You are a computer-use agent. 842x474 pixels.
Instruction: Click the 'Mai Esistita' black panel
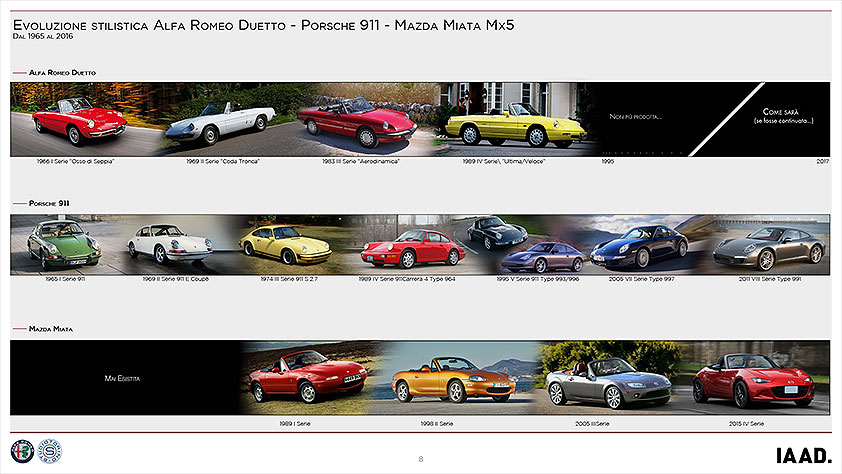point(124,378)
